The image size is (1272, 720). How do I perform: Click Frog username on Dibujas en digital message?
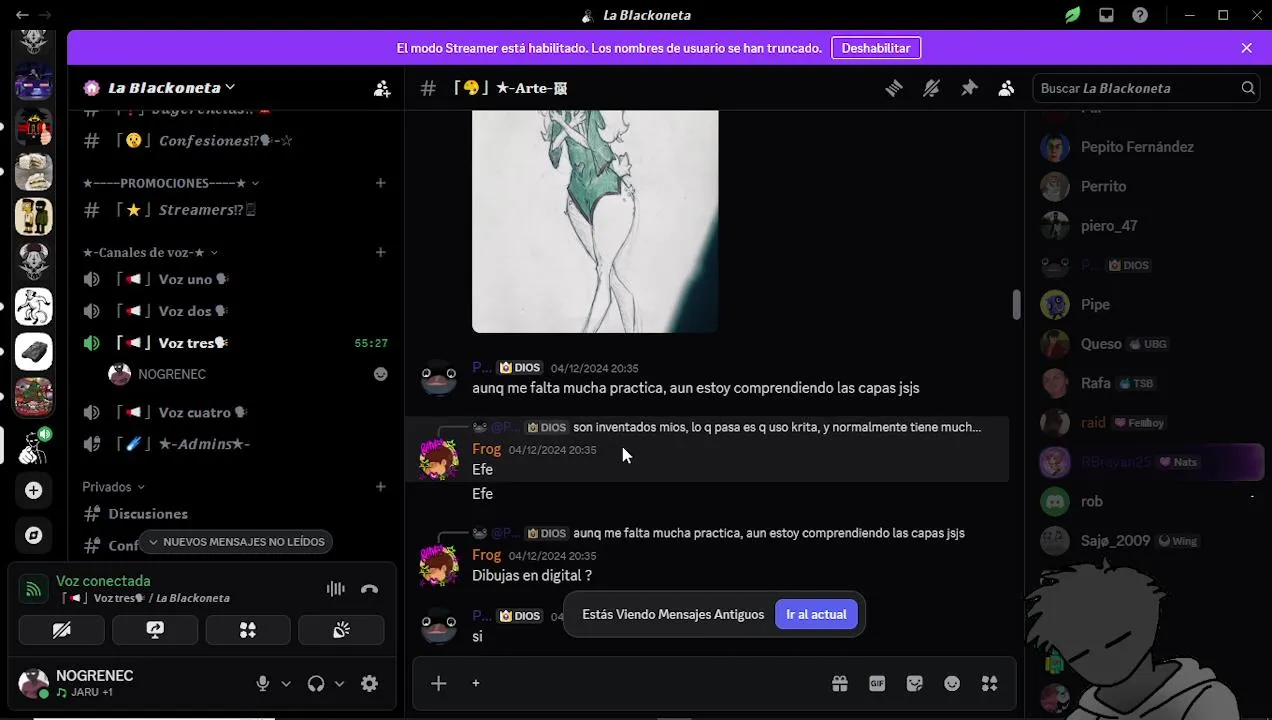pyautogui.click(x=486, y=555)
